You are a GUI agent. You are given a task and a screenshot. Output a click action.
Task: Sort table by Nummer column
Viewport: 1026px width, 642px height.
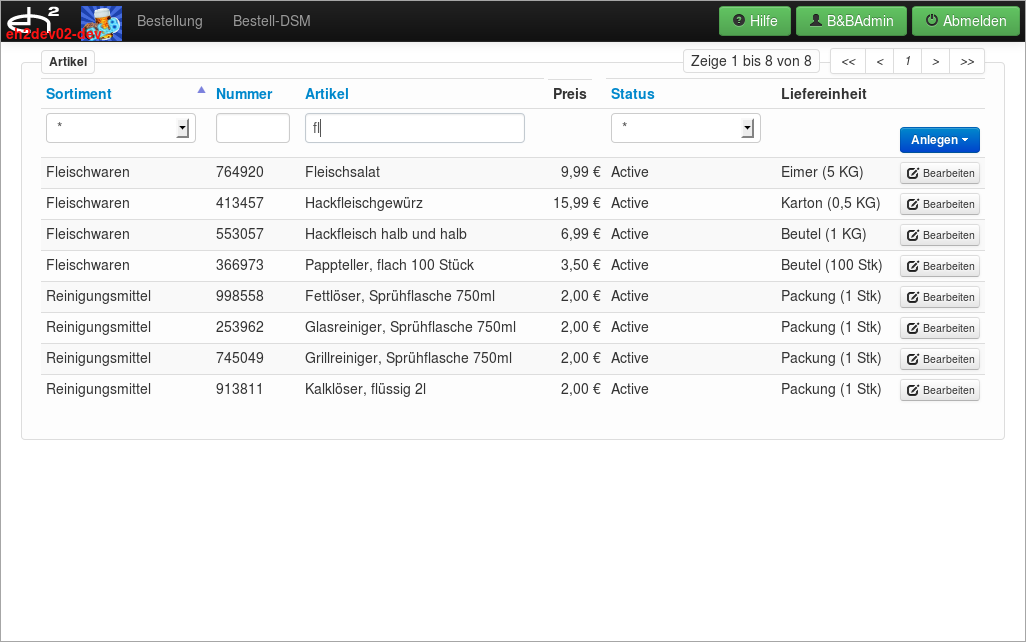tap(244, 94)
